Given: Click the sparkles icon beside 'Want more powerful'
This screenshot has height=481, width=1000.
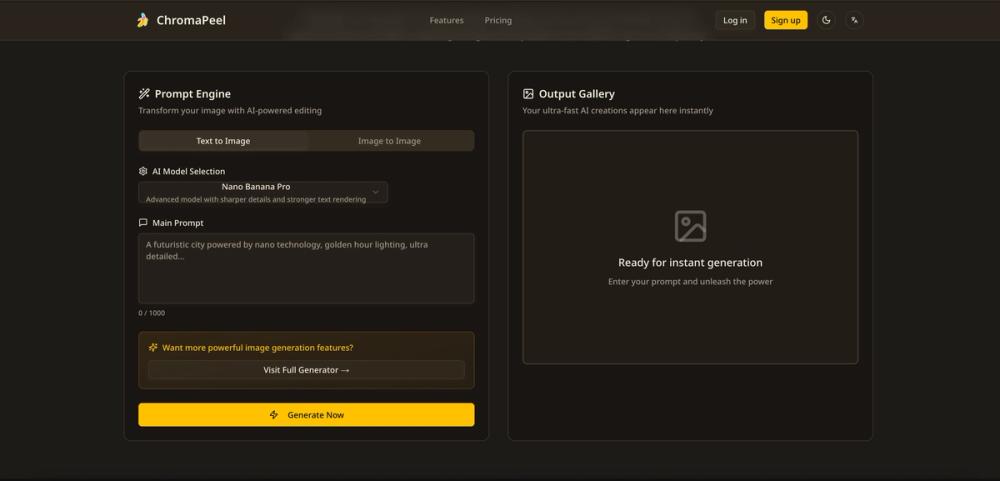Looking at the screenshot, I should point(153,348).
